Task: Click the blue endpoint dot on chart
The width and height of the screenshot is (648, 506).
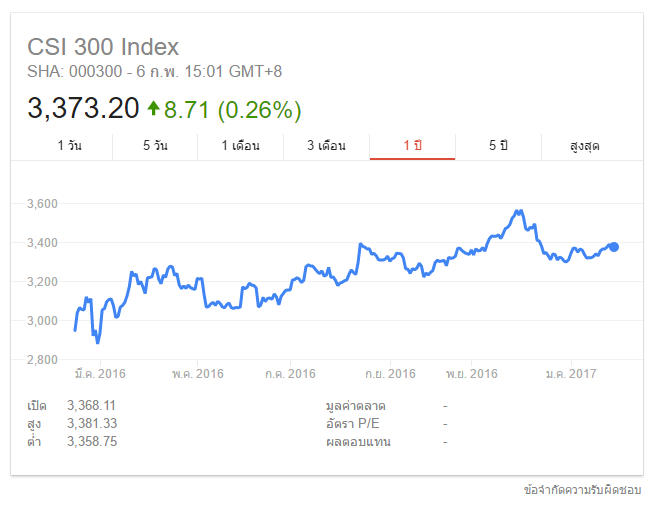Action: [x=614, y=247]
